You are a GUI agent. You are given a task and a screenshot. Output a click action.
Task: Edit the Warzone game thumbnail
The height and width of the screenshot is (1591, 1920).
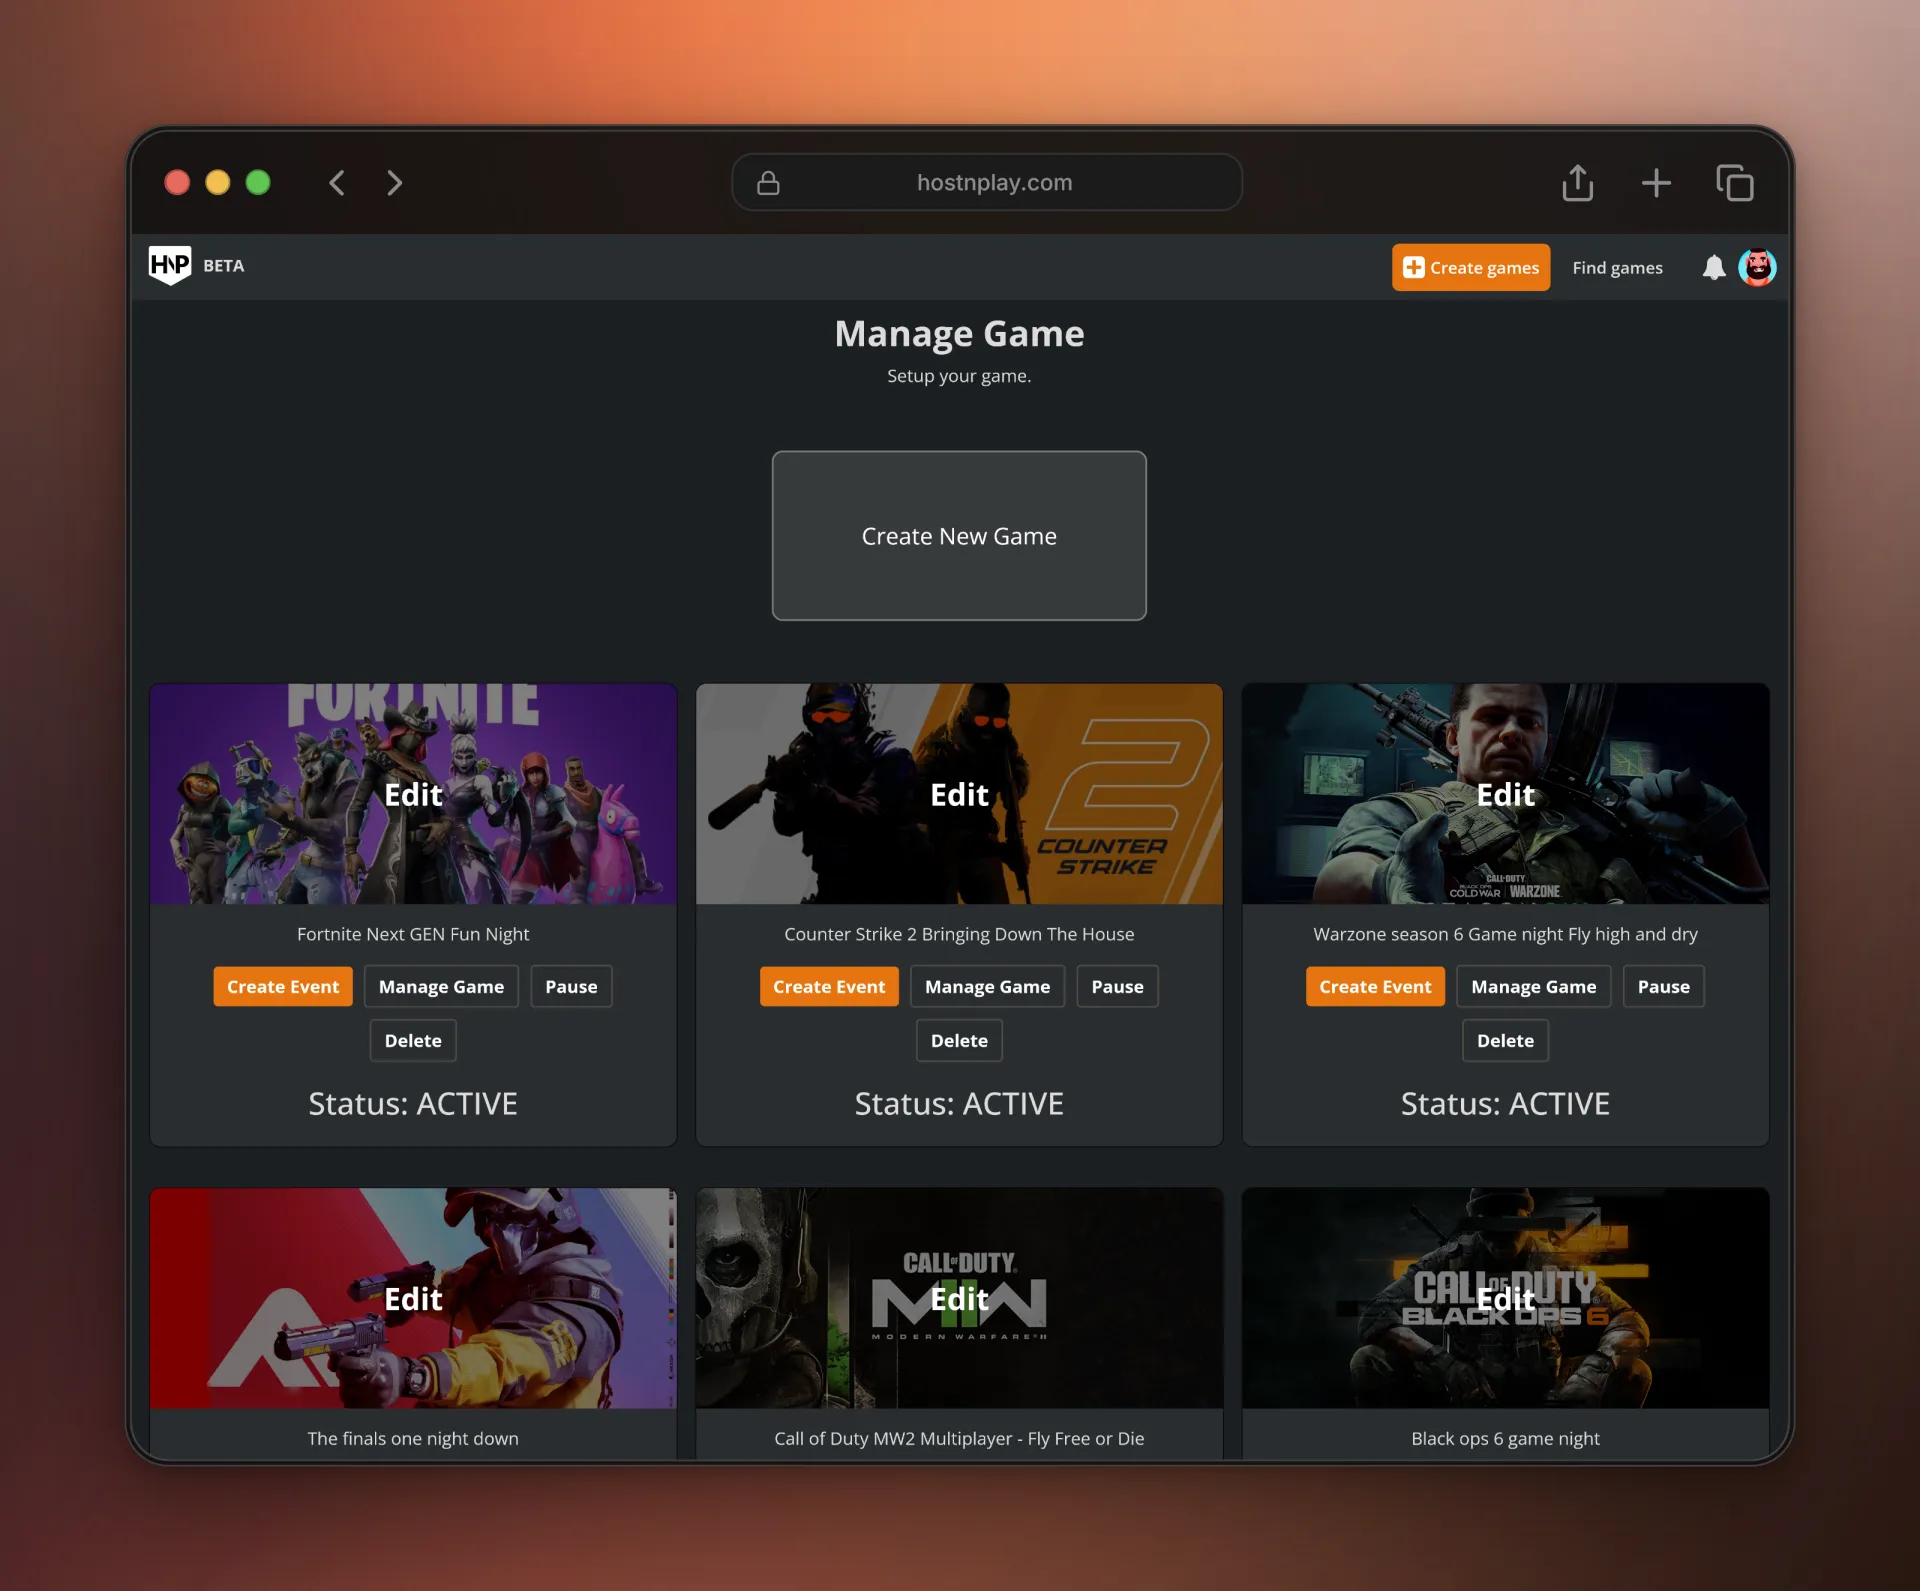tap(1505, 794)
